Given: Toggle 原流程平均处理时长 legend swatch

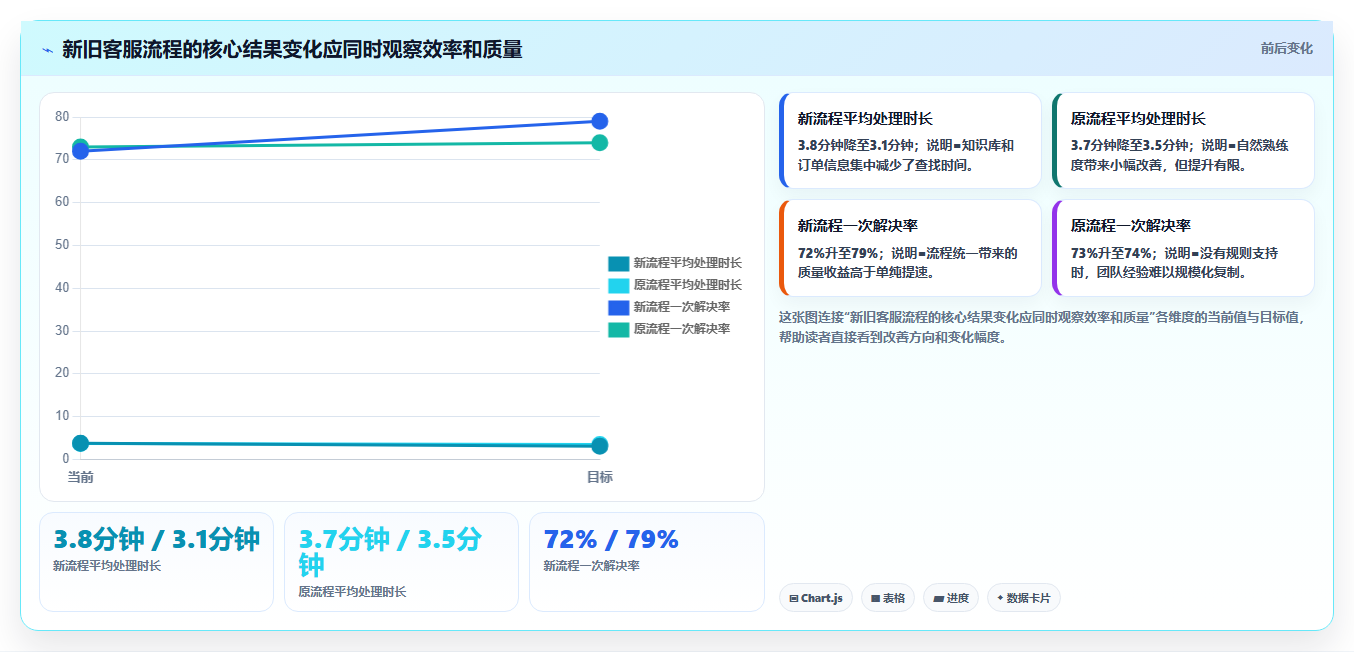Looking at the screenshot, I should click(x=618, y=285).
